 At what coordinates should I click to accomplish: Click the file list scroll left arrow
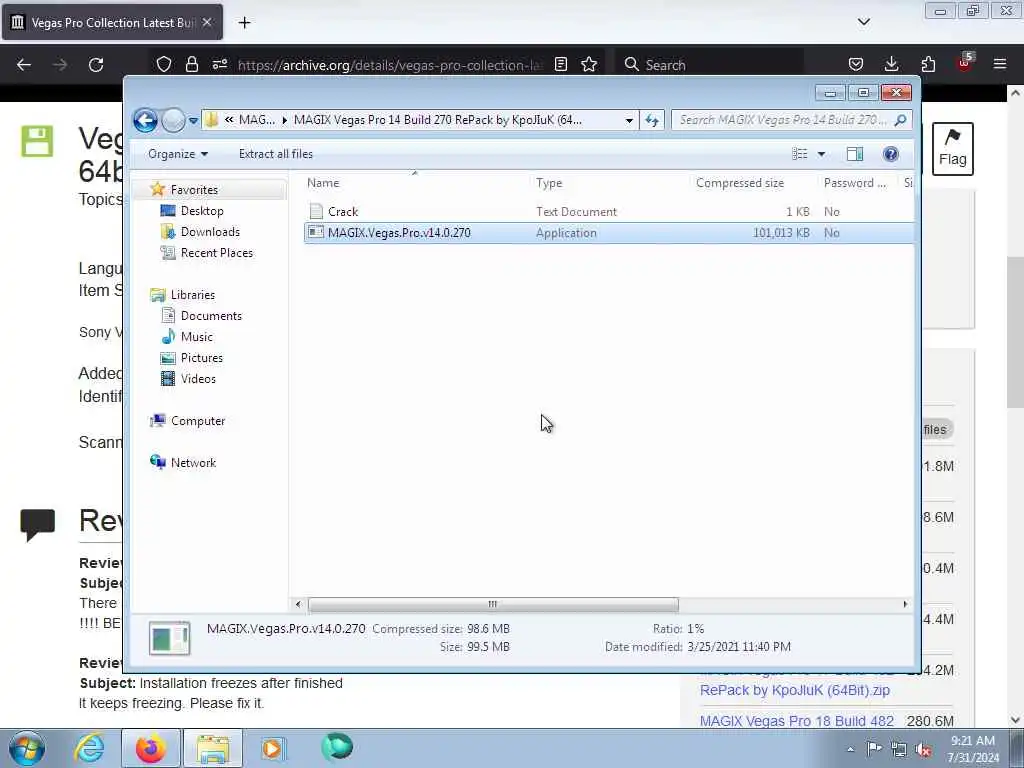(x=298, y=604)
